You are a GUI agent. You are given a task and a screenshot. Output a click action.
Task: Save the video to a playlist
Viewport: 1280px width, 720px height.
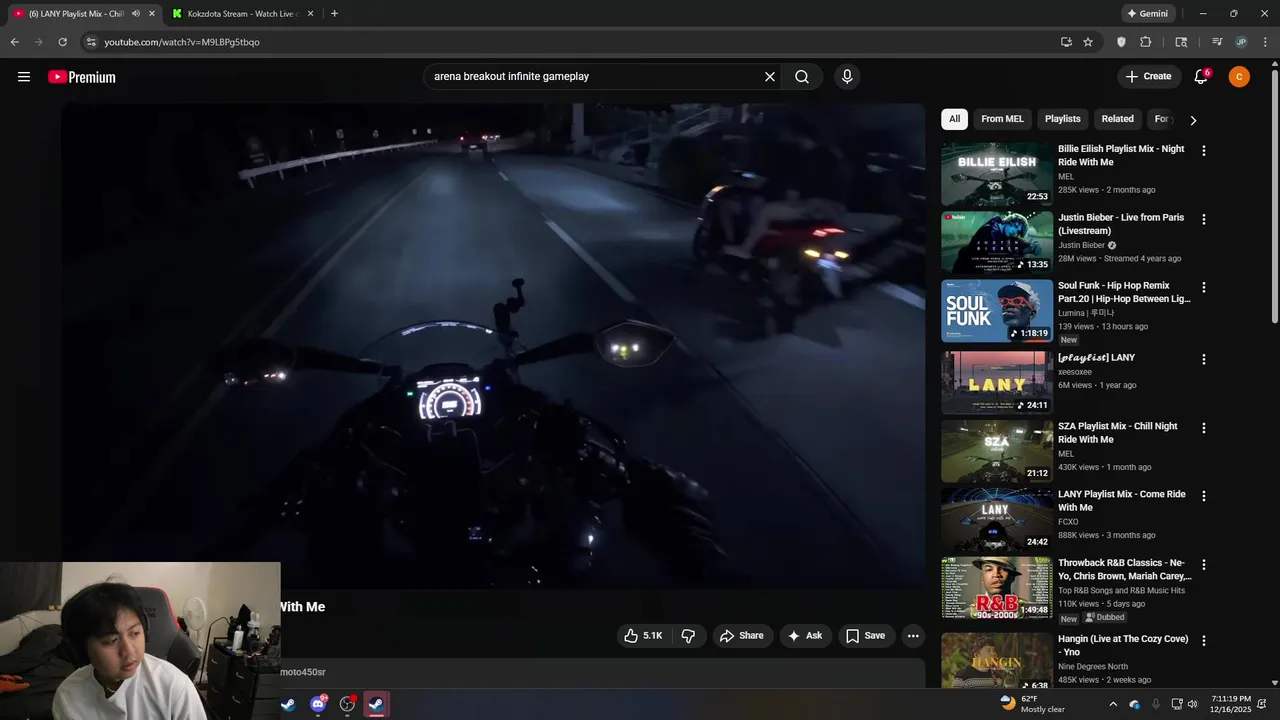pyautogui.click(x=865, y=636)
